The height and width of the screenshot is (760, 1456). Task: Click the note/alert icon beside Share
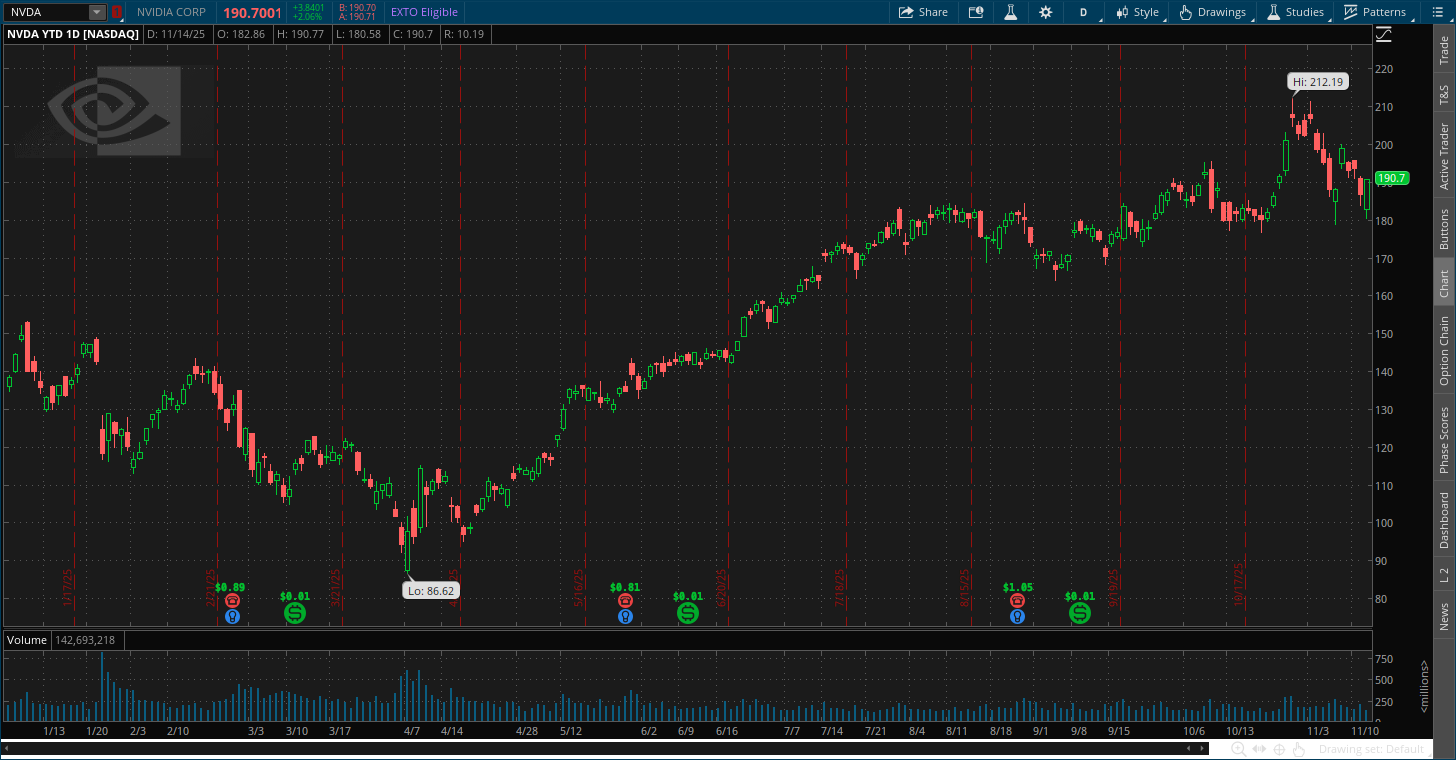[975, 12]
